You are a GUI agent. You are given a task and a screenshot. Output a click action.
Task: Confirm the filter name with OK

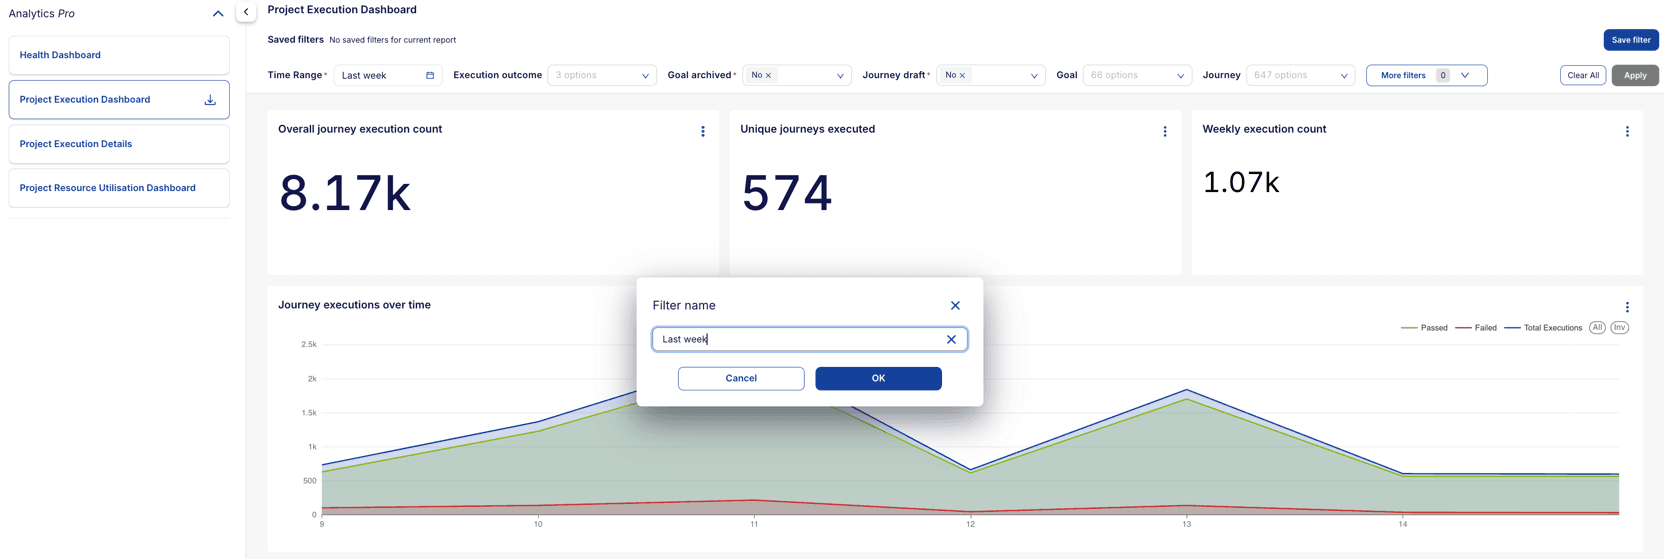coord(878,378)
